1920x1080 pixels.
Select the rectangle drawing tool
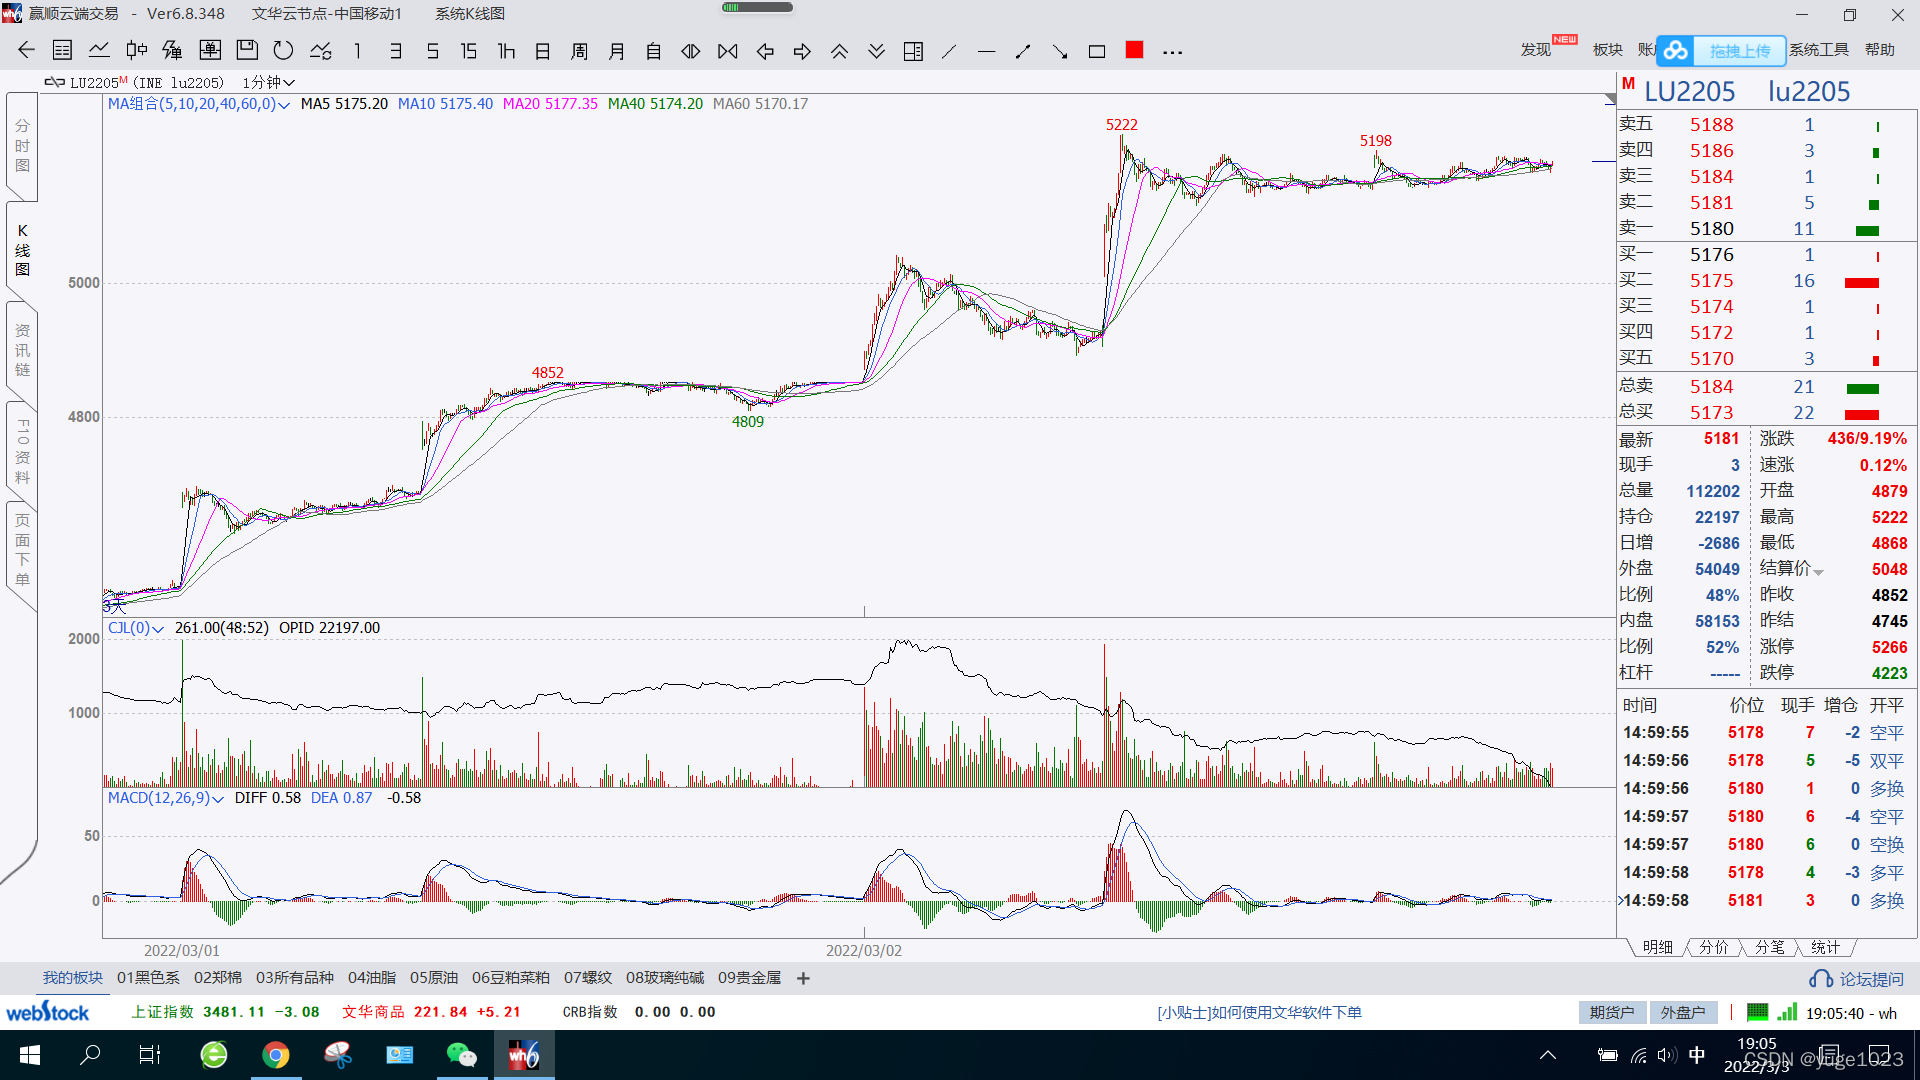[1097, 51]
